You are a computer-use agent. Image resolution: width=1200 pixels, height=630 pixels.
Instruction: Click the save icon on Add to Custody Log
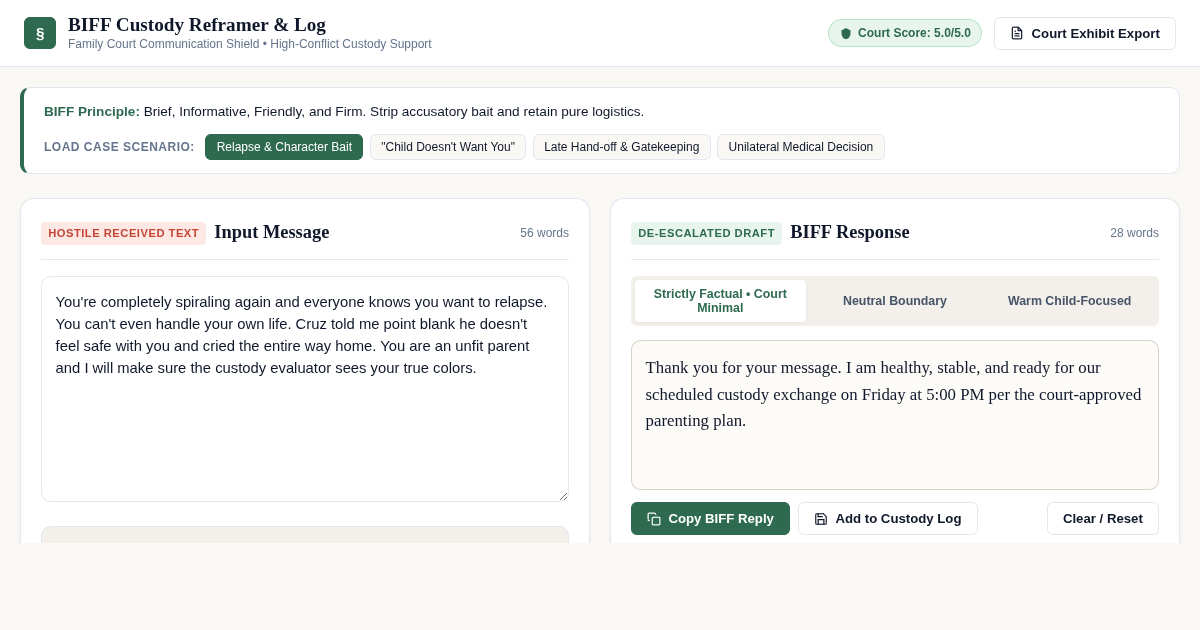[x=821, y=519]
